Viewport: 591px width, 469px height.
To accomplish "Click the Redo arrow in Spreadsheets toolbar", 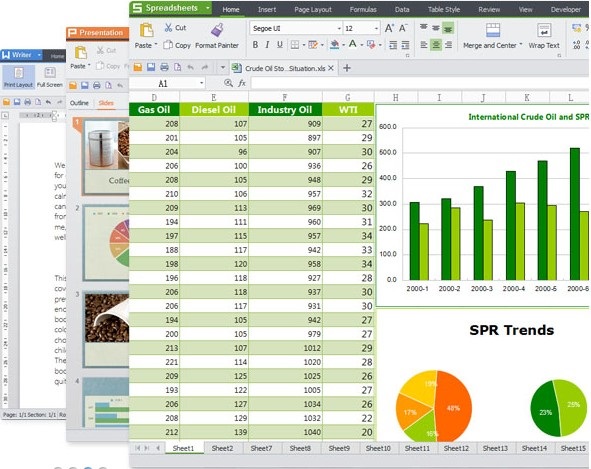I will 205,67.
